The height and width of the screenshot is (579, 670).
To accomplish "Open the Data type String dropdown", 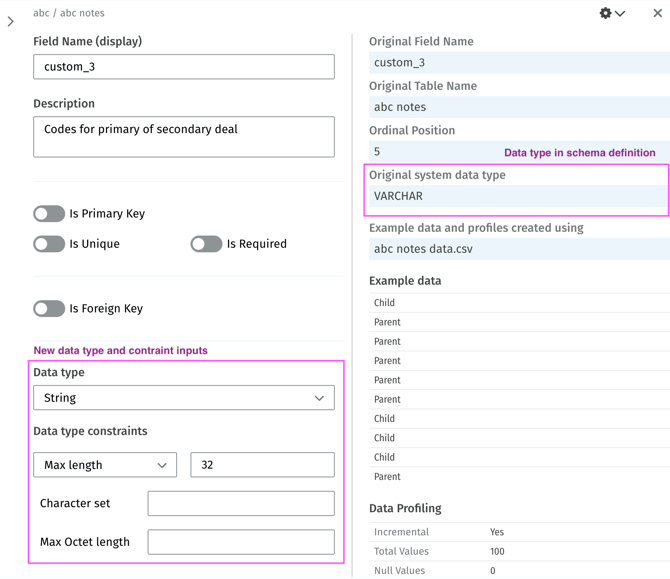I will (x=184, y=398).
